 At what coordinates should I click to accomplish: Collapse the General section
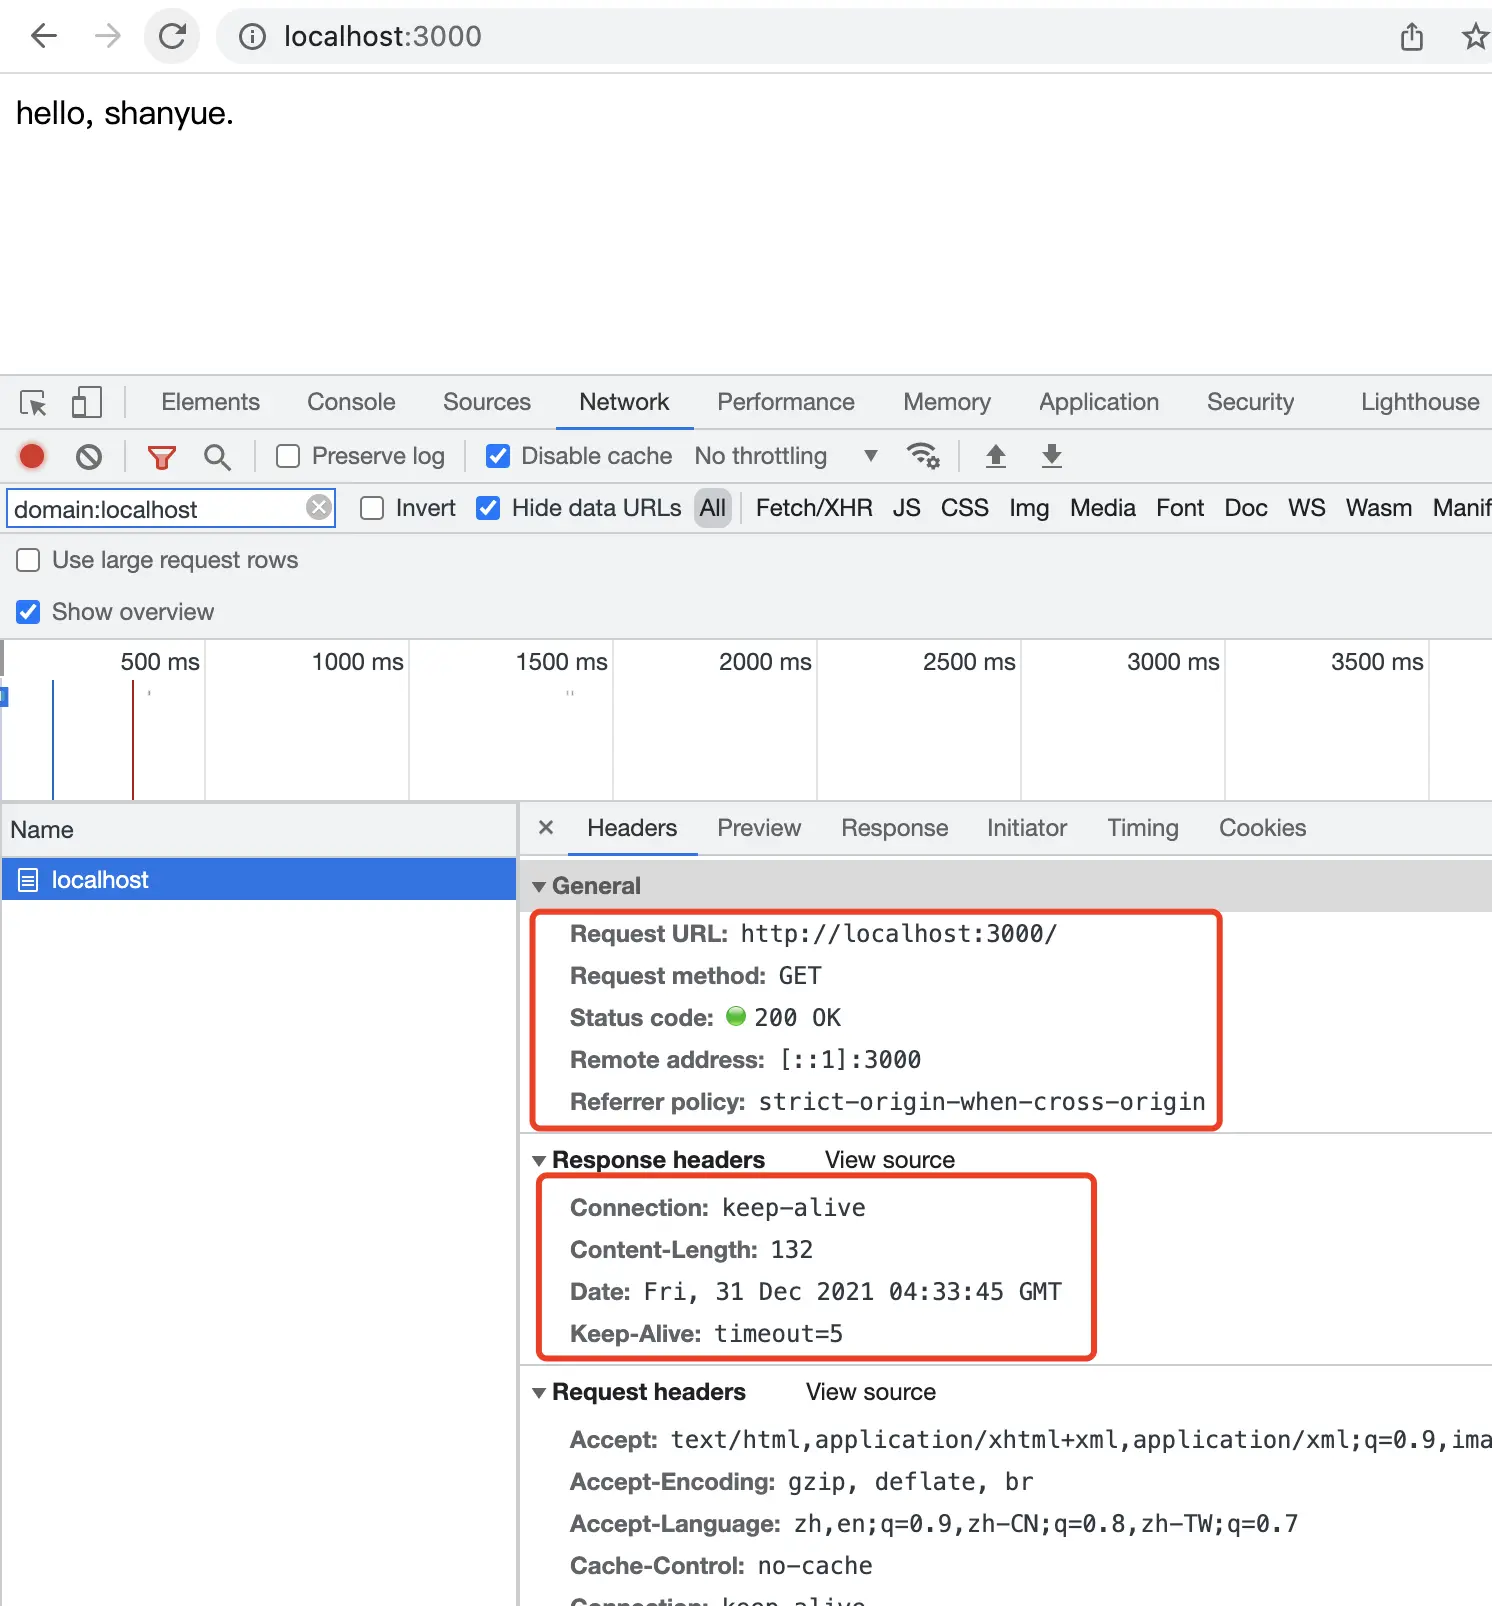[x=539, y=886]
